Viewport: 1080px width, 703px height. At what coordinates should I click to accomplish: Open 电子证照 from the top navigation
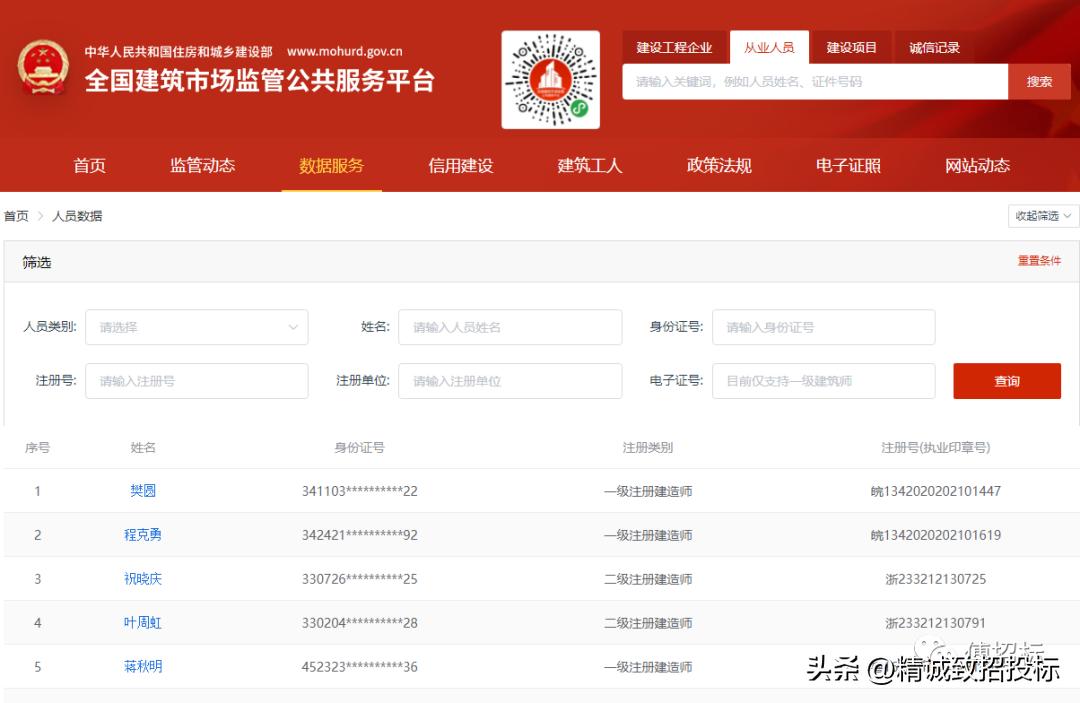(x=847, y=166)
